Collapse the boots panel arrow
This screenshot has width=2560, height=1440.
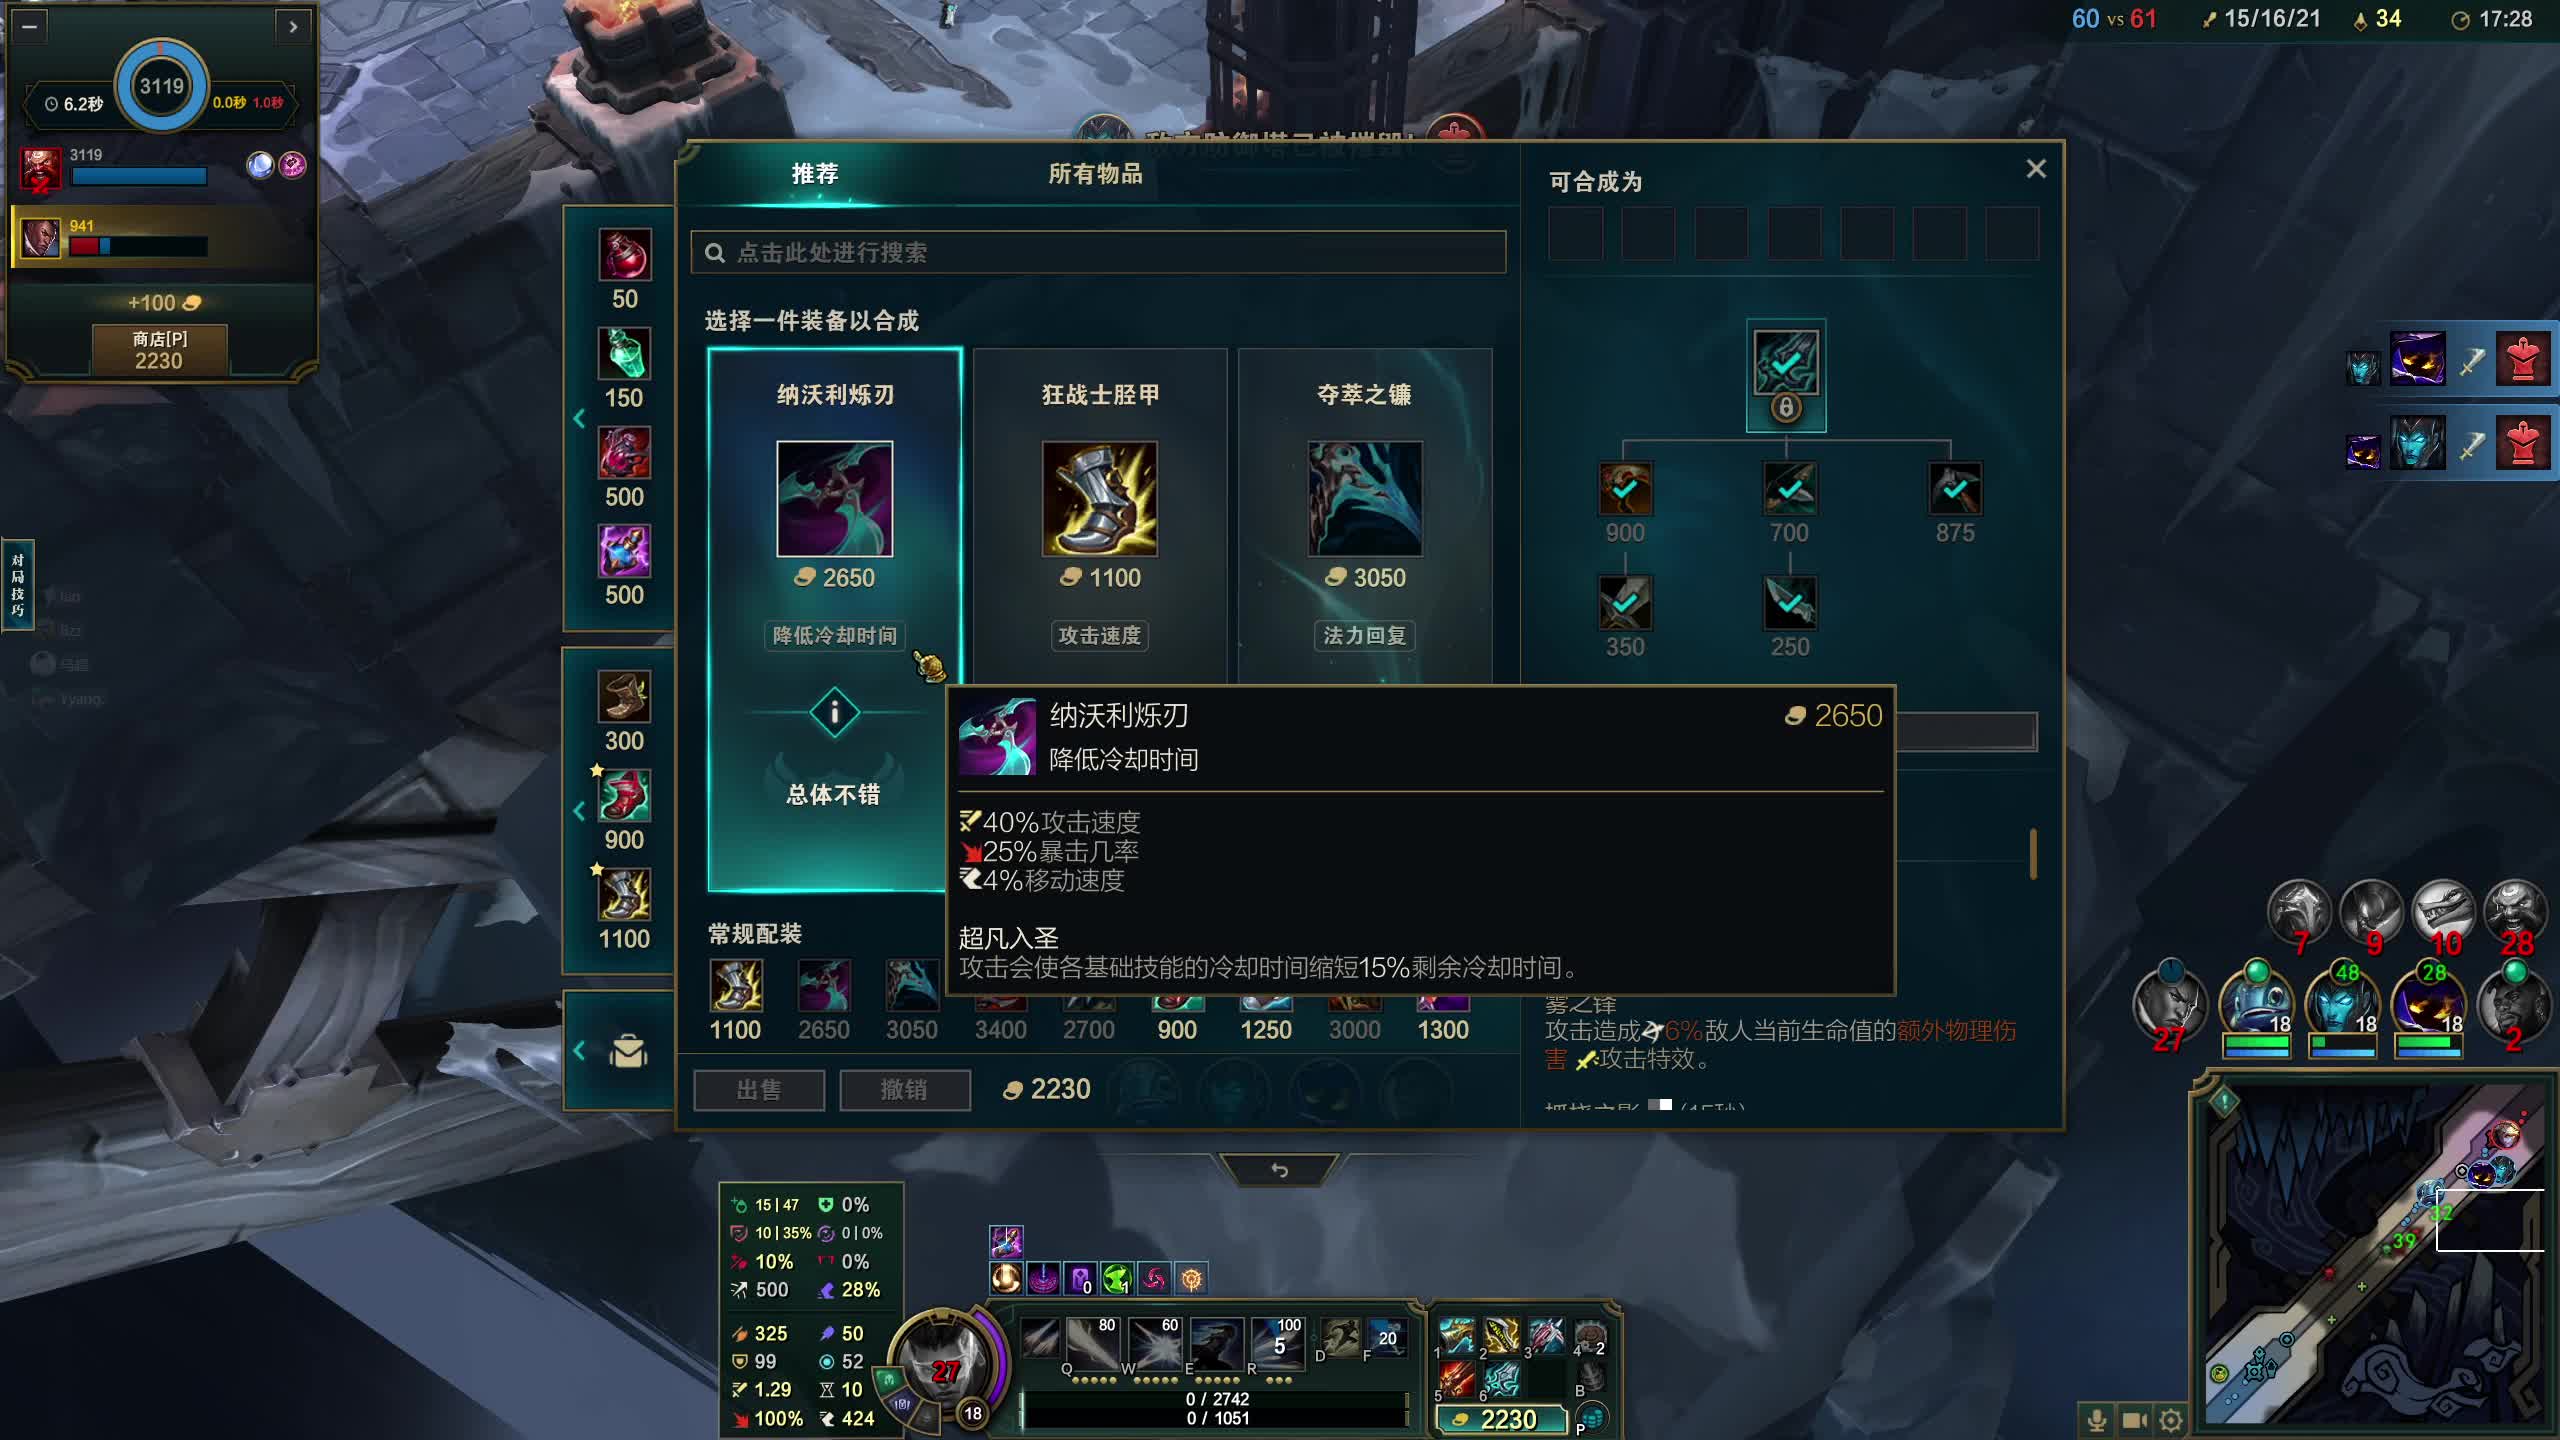579,811
